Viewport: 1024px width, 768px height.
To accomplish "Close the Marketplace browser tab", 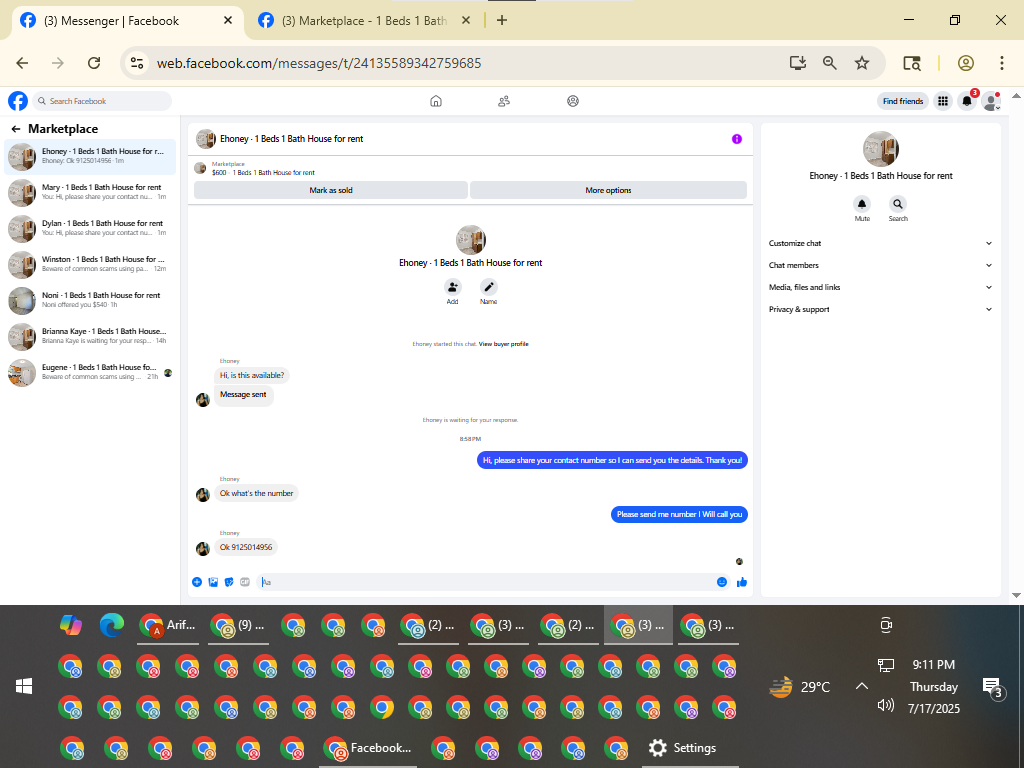I will tap(466, 20).
